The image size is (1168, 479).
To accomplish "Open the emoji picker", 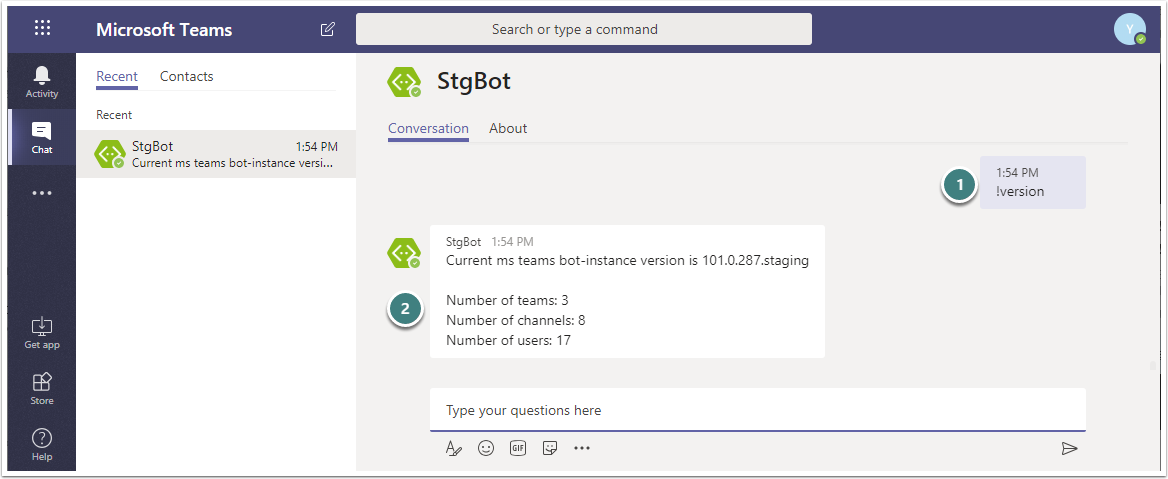I will point(486,448).
